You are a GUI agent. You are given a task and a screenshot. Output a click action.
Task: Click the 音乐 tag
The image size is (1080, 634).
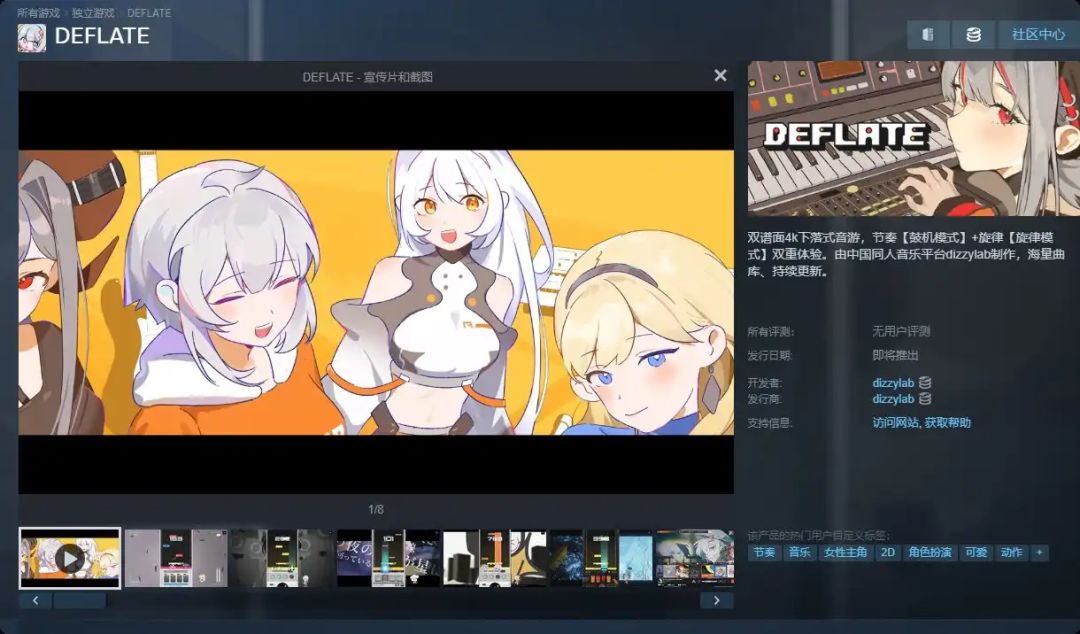click(x=800, y=553)
